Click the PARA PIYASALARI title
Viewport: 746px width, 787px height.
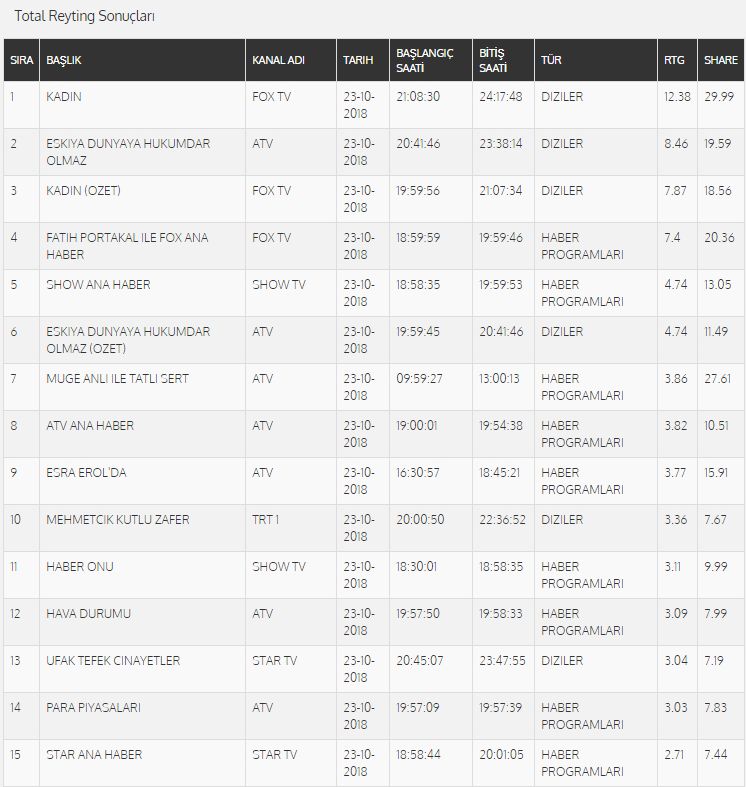[x=93, y=708]
